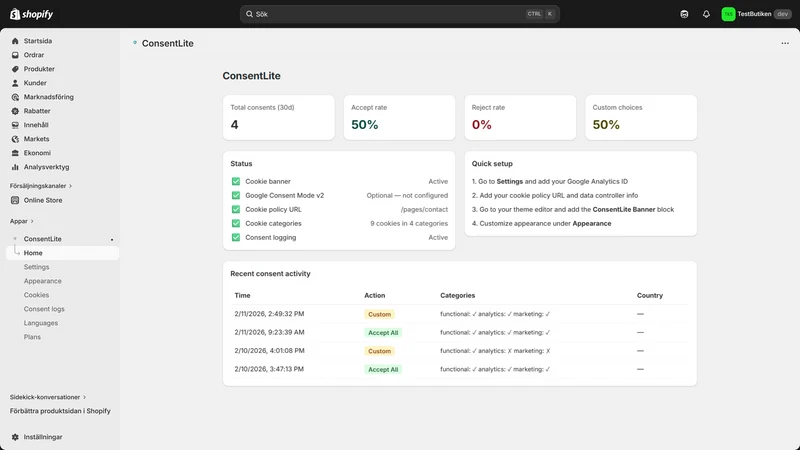800x450 pixels.
Task: Open the Languages page
Action: click(x=41, y=323)
